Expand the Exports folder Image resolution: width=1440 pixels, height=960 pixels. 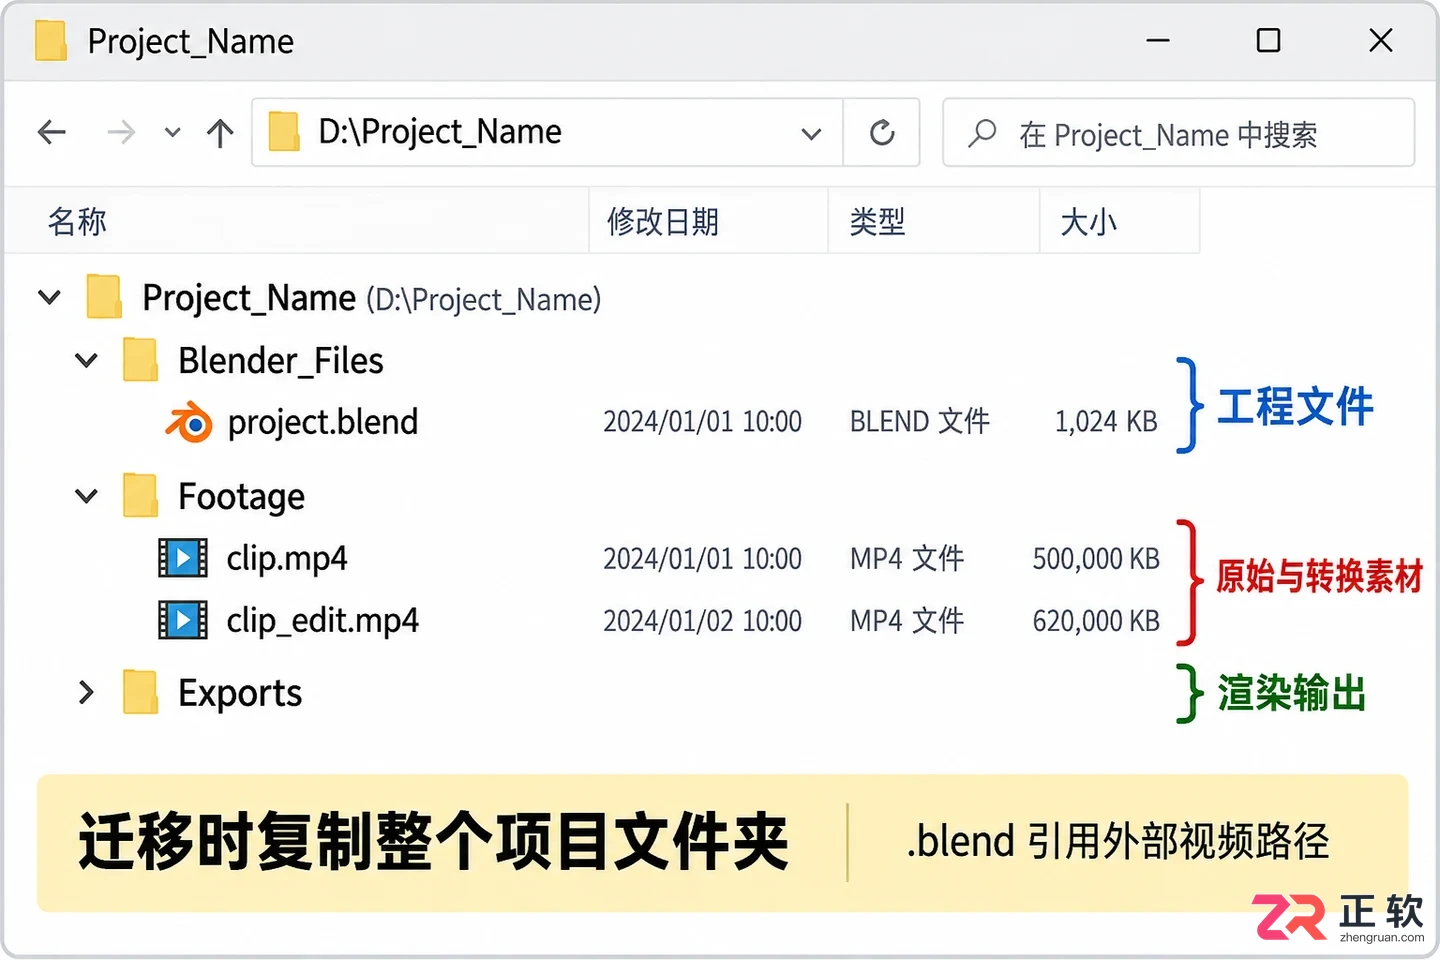pyautogui.click(x=86, y=692)
